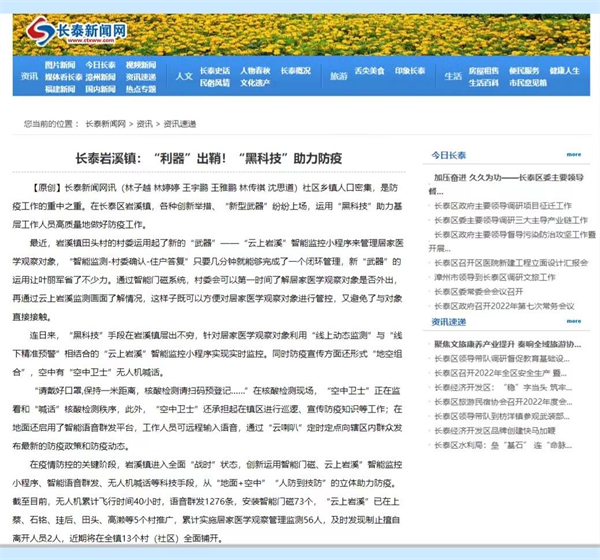Open 今日长泰 in the top navigation bar
This screenshot has width=600, height=560.
pyautogui.click(x=100, y=65)
